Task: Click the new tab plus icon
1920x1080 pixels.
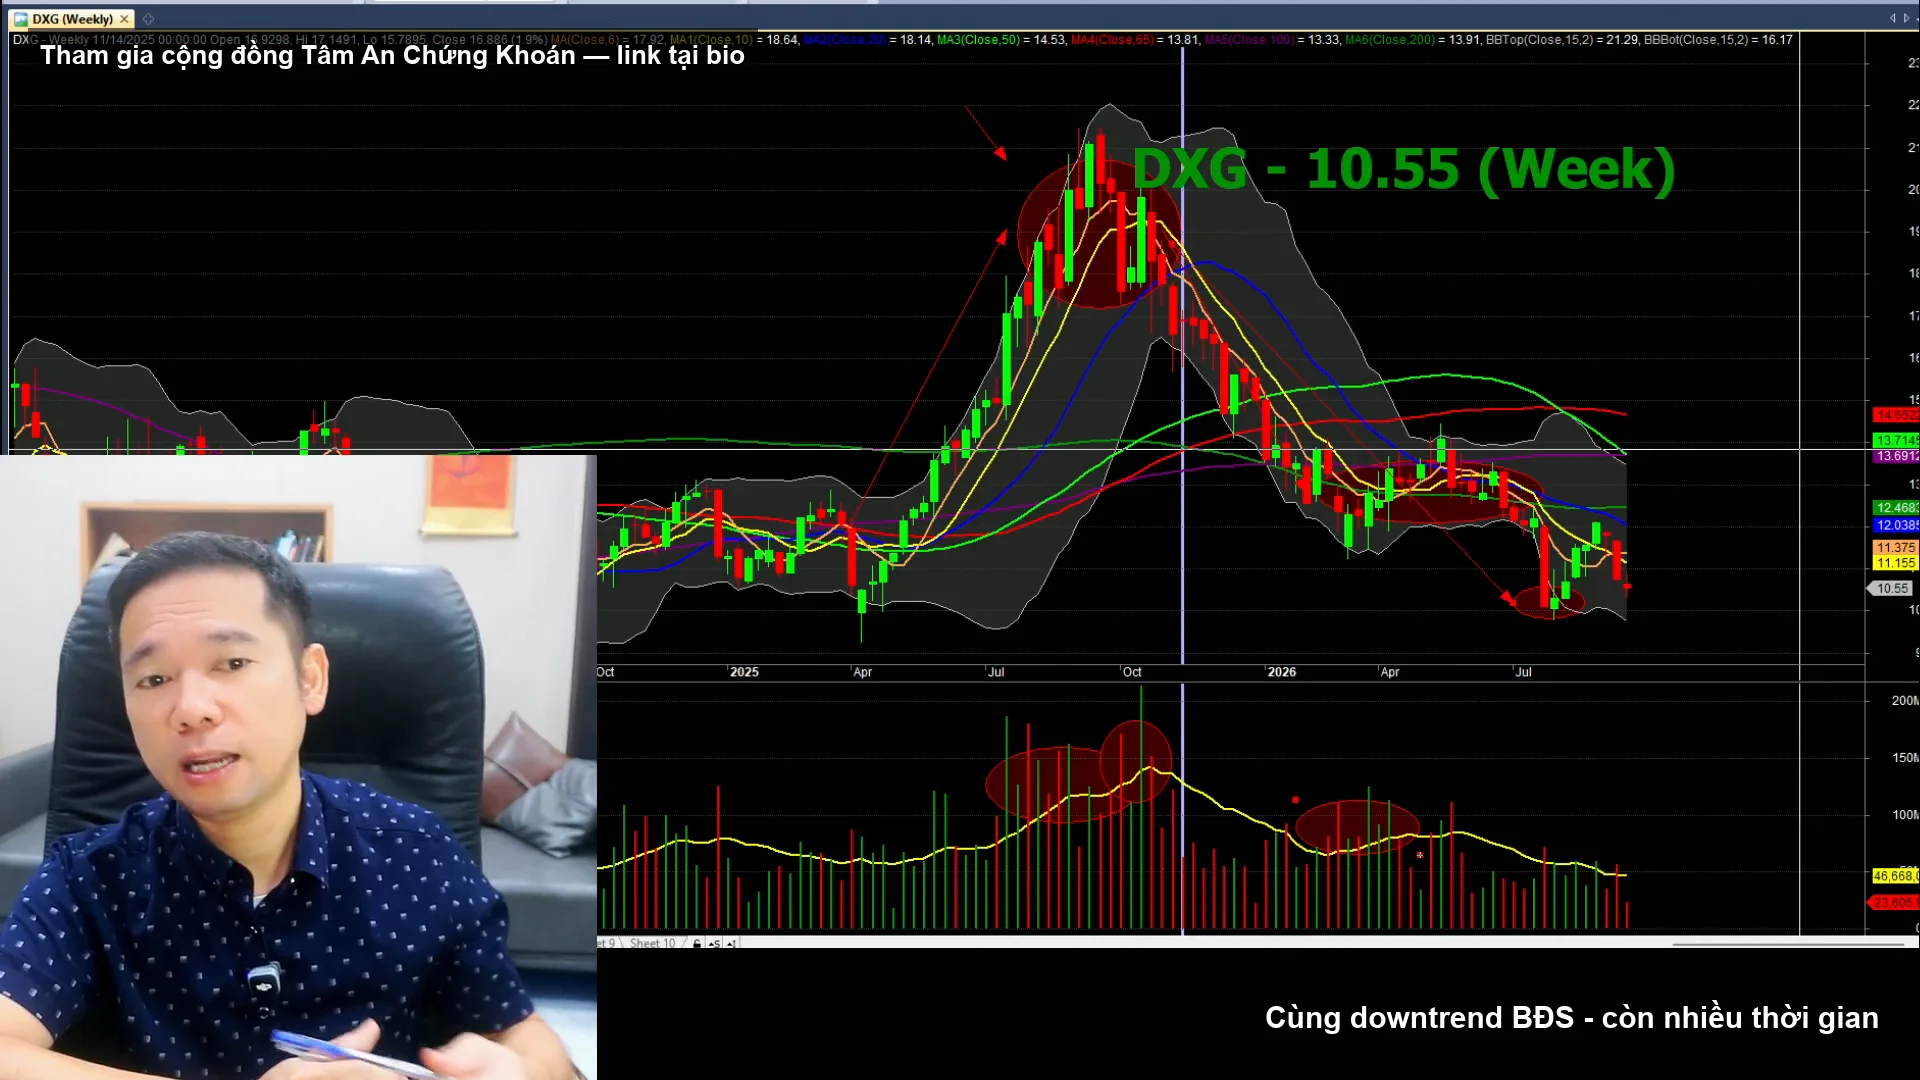Action: (148, 19)
